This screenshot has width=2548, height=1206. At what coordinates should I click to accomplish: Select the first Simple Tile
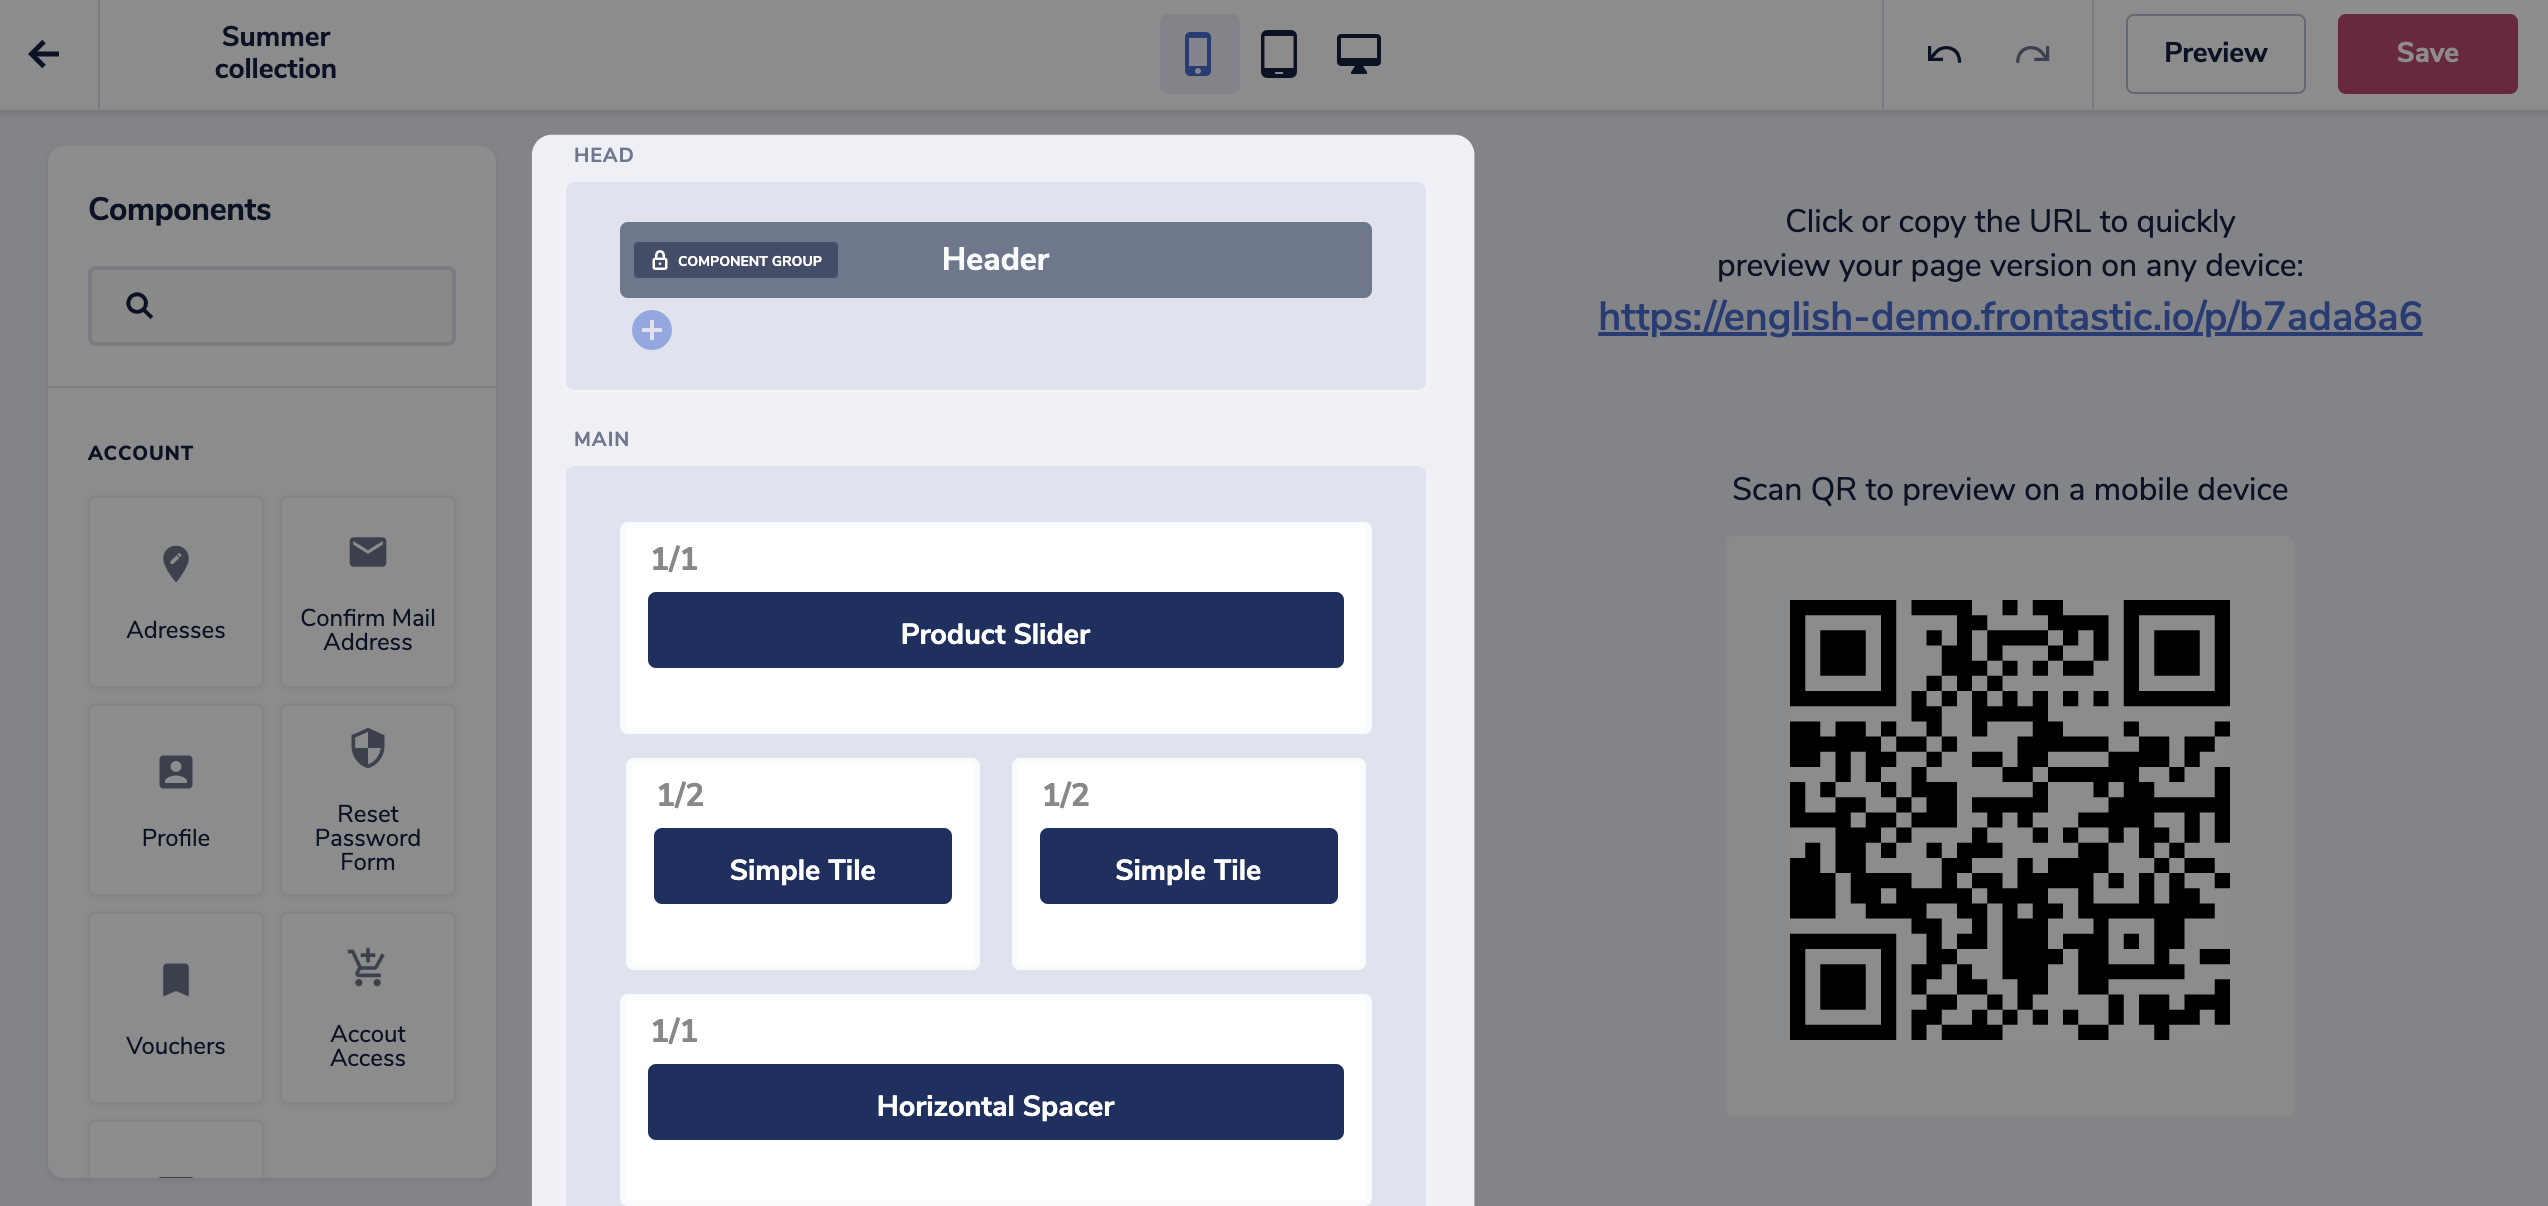[x=803, y=866]
